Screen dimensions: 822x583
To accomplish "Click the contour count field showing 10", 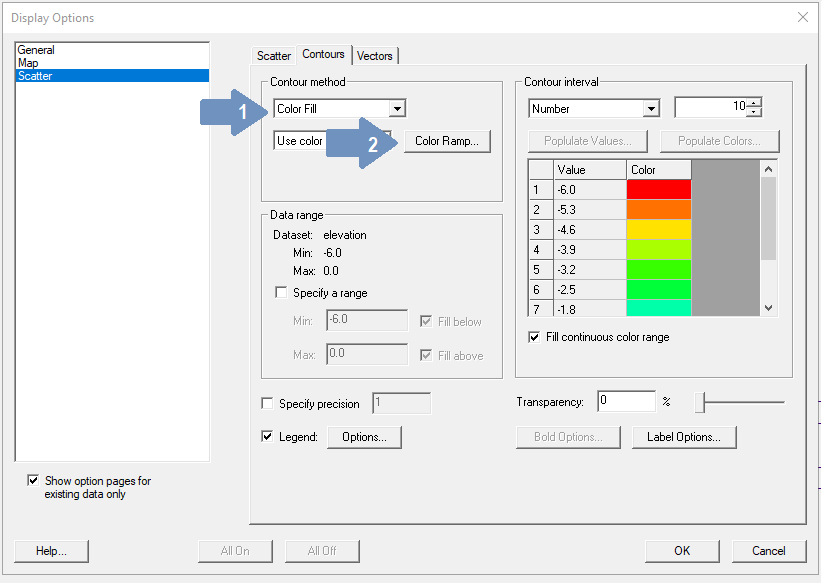I will pos(711,107).
